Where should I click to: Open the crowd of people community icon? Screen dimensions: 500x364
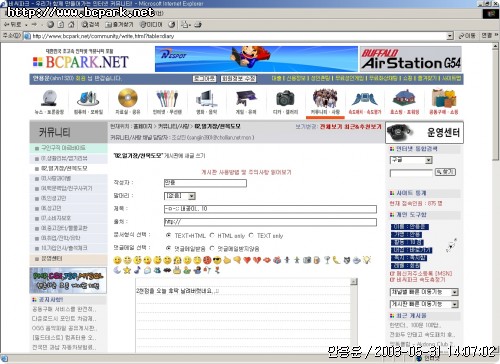(325, 98)
